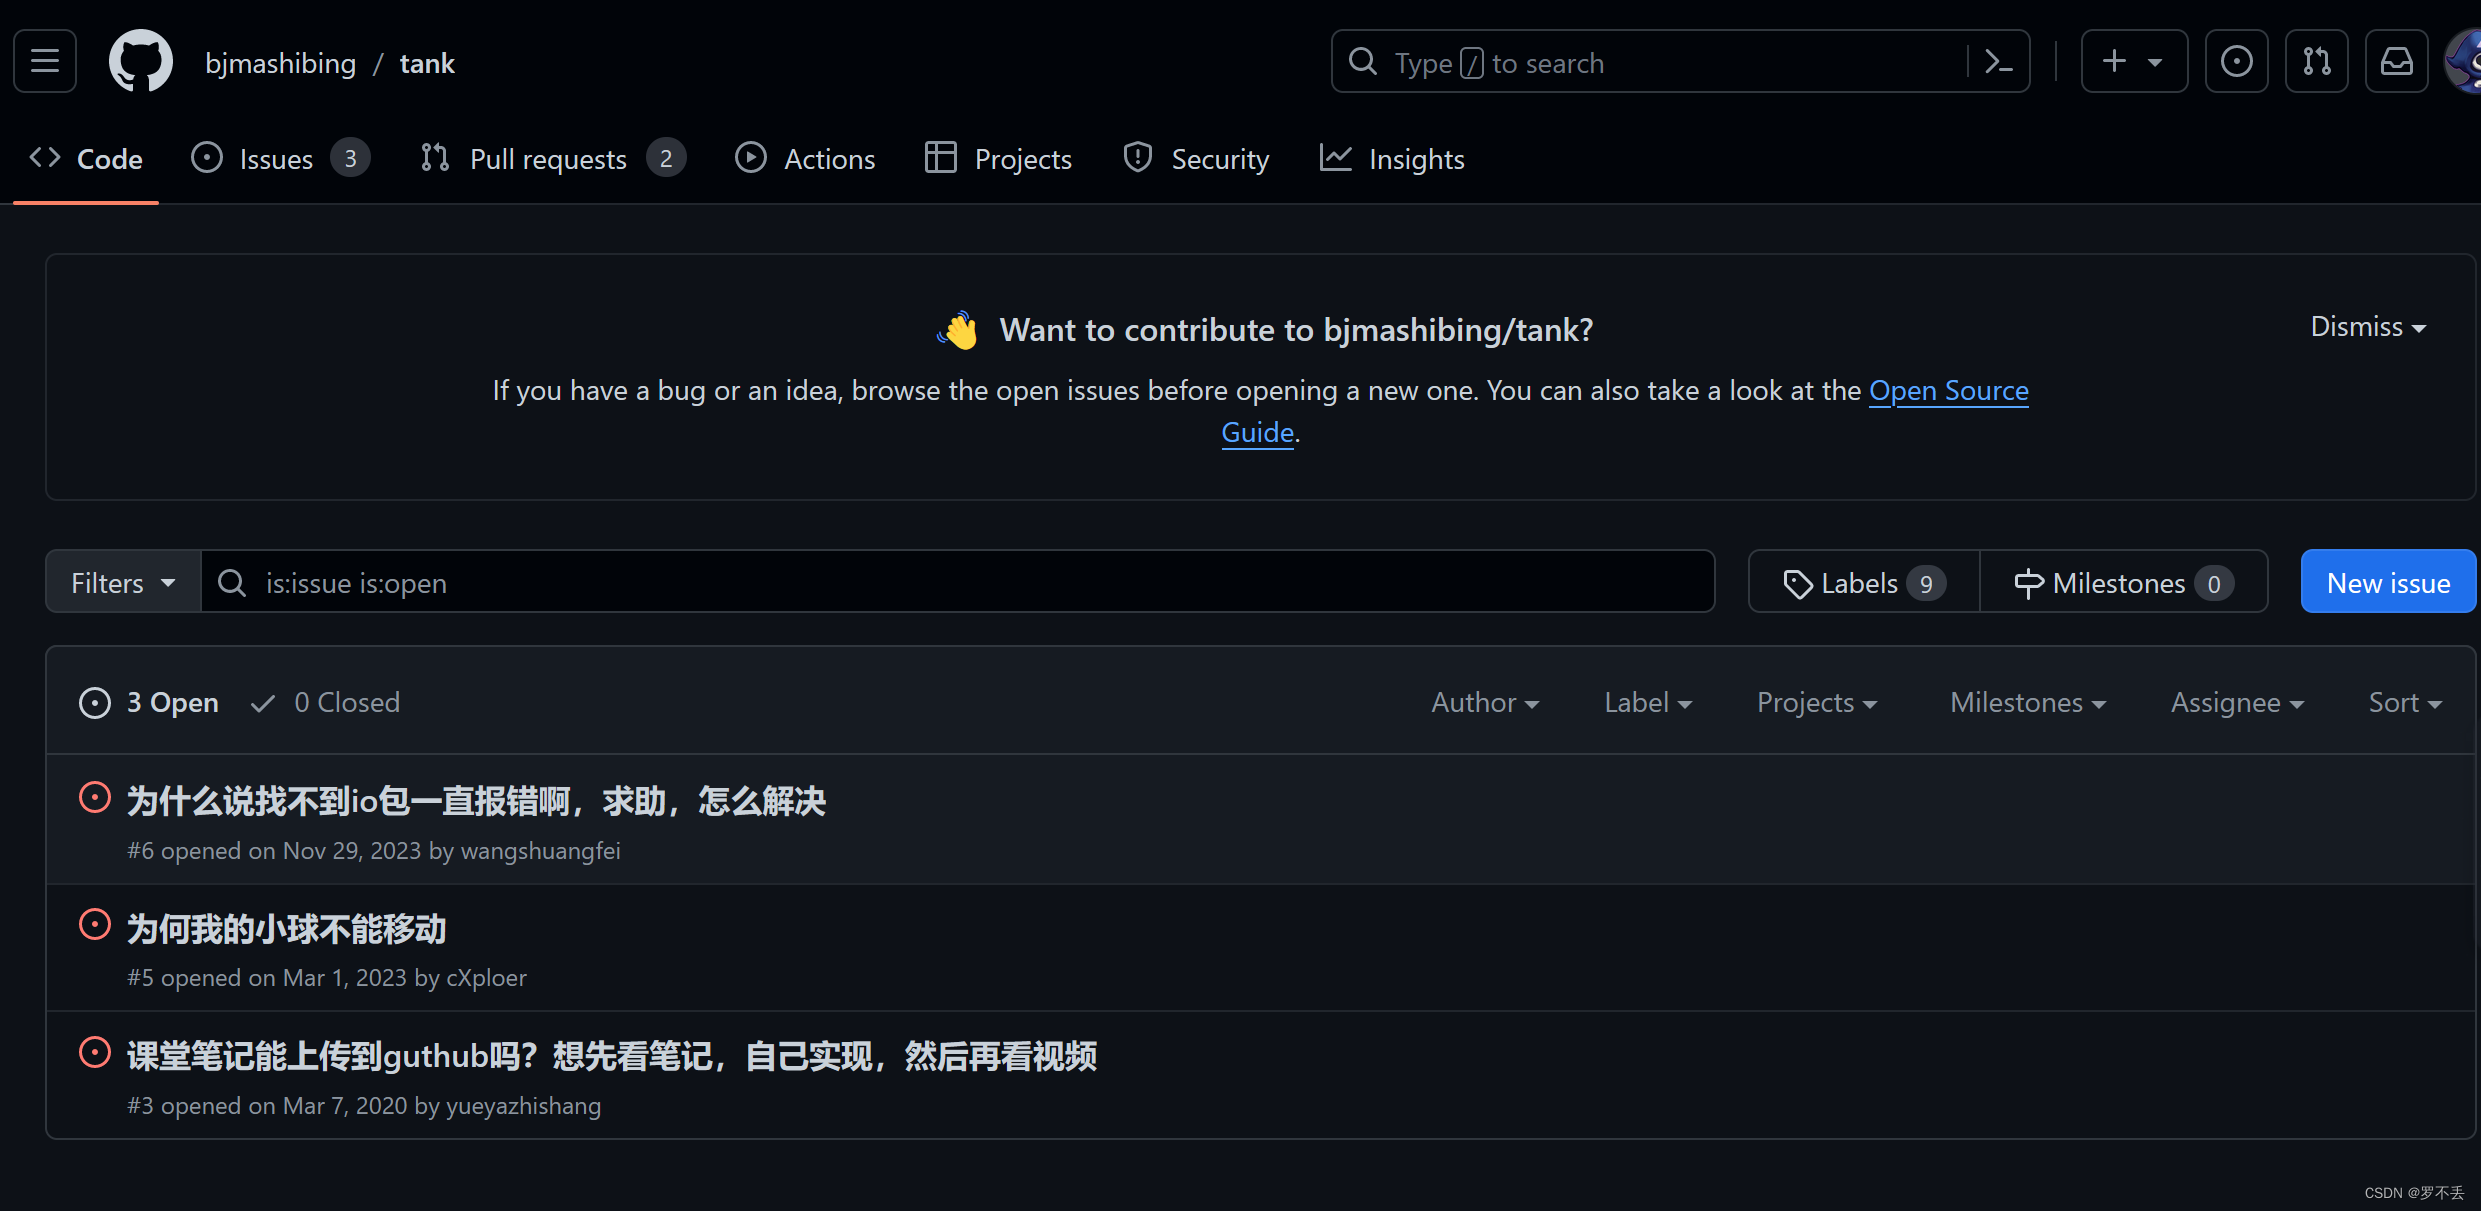Image resolution: width=2481 pixels, height=1211 pixels.
Task: Expand the Filters dropdown
Action: [x=123, y=582]
